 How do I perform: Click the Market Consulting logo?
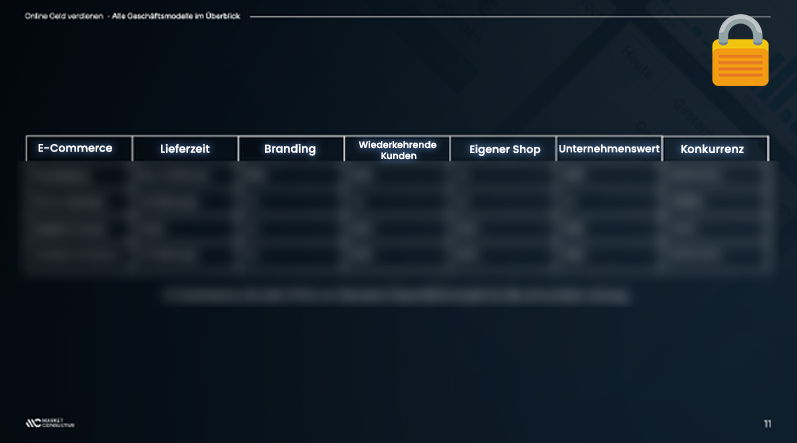[x=50, y=423]
